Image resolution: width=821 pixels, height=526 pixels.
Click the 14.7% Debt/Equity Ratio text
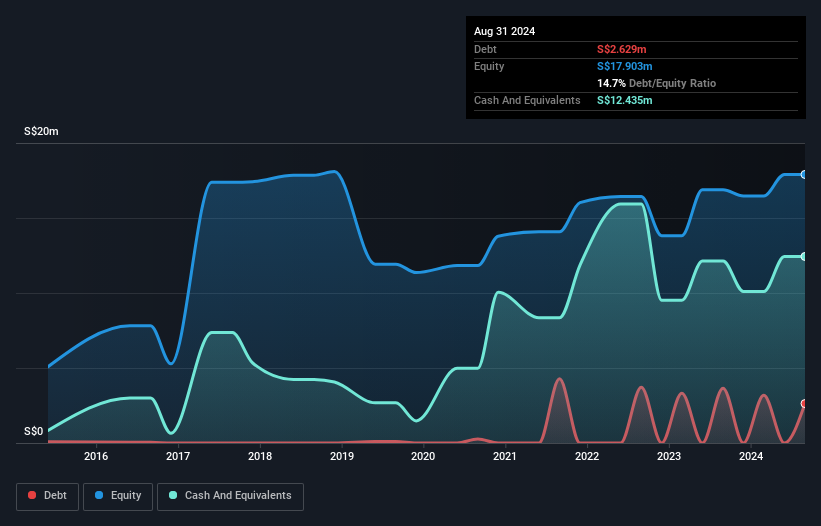[657, 83]
